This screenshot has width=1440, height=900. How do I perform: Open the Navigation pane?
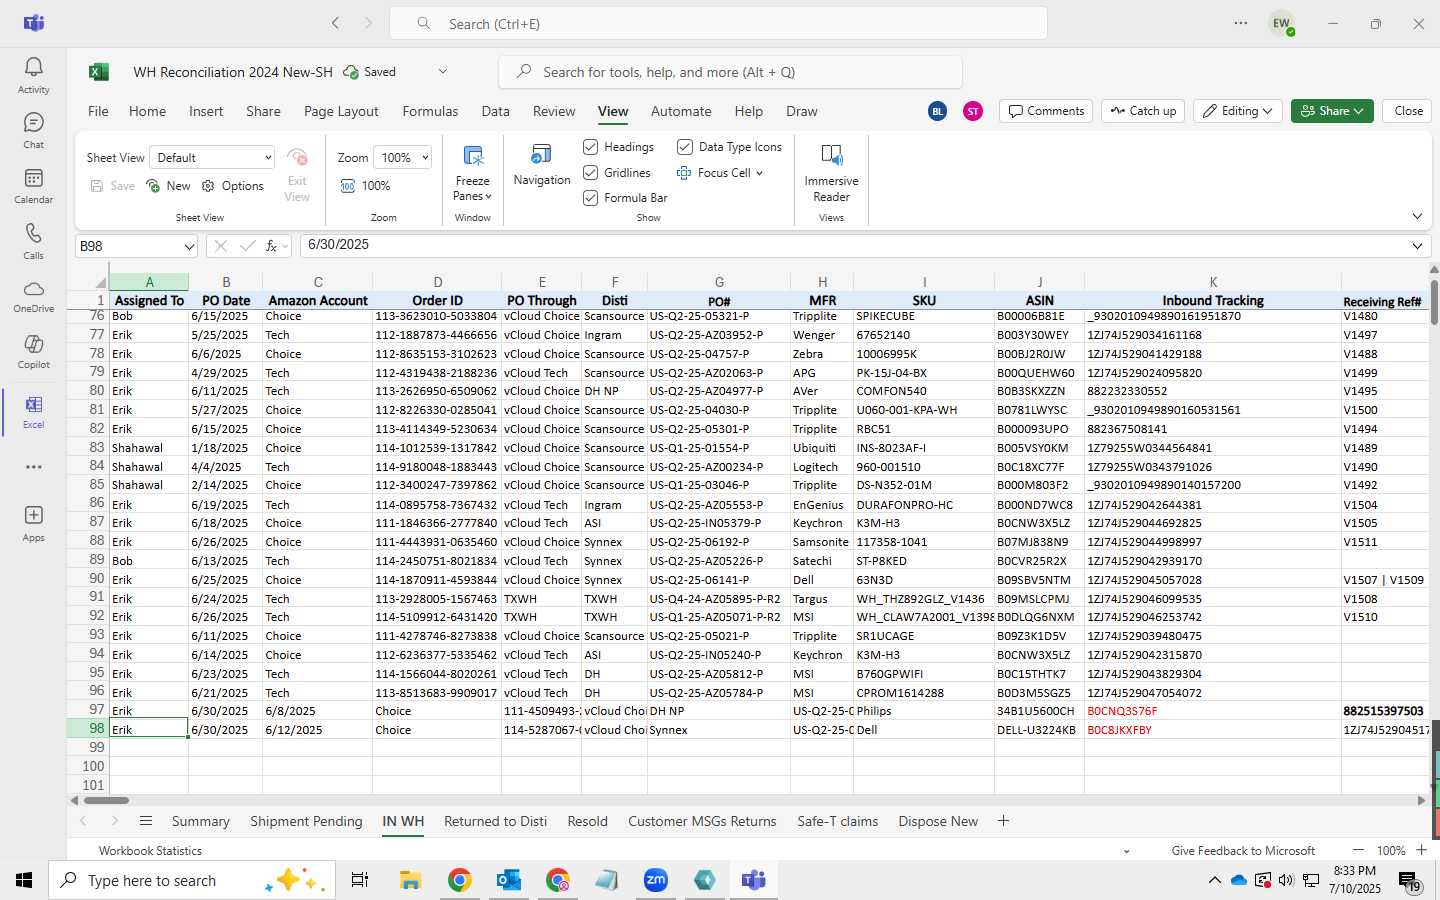coord(542,166)
